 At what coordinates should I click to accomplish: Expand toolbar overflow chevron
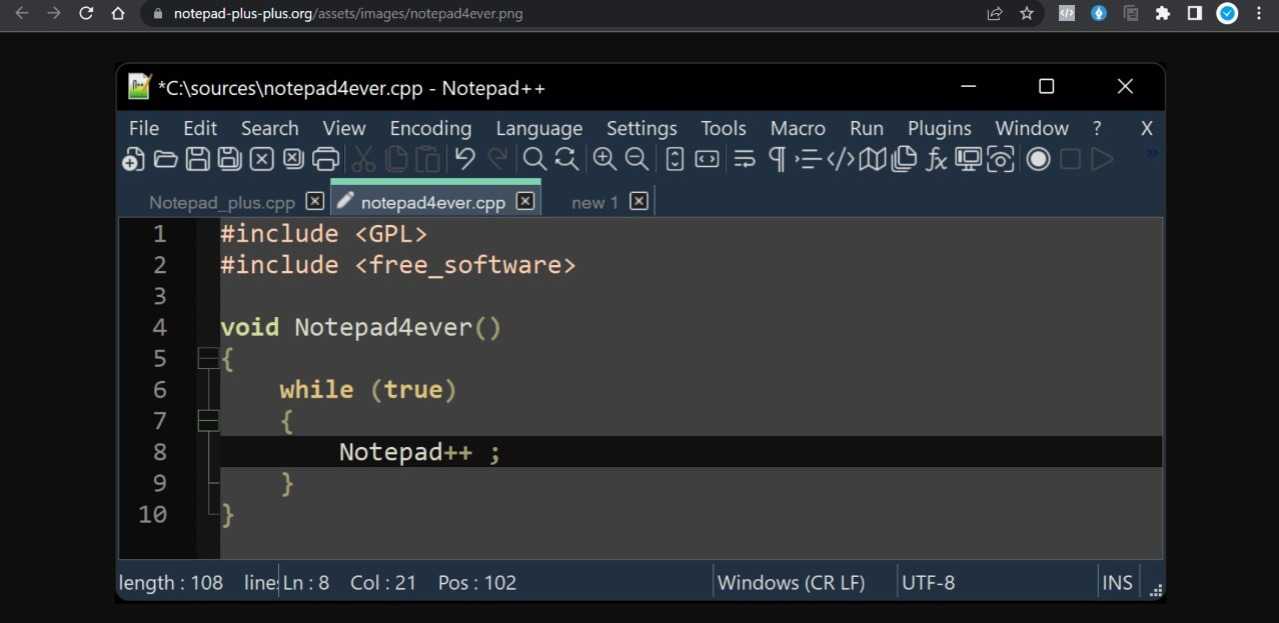click(x=1152, y=153)
